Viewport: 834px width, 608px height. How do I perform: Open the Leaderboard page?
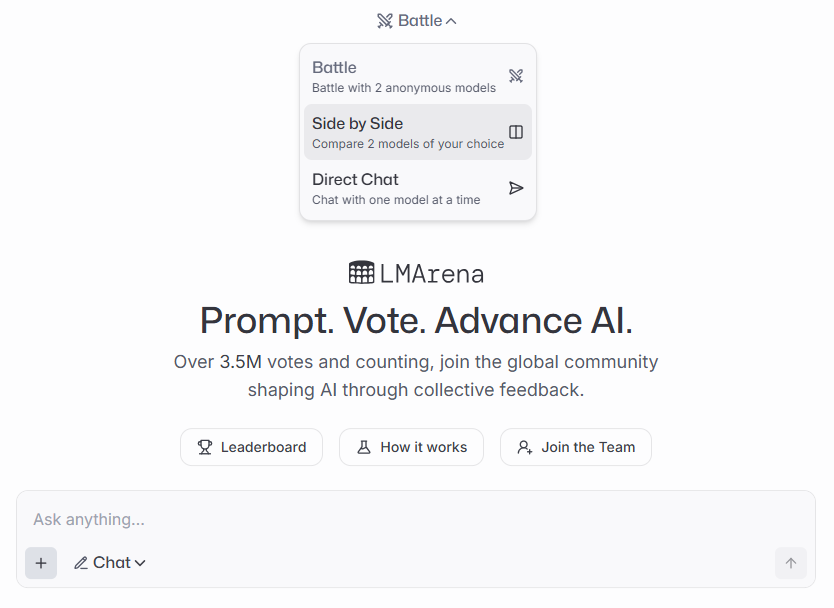(x=251, y=447)
